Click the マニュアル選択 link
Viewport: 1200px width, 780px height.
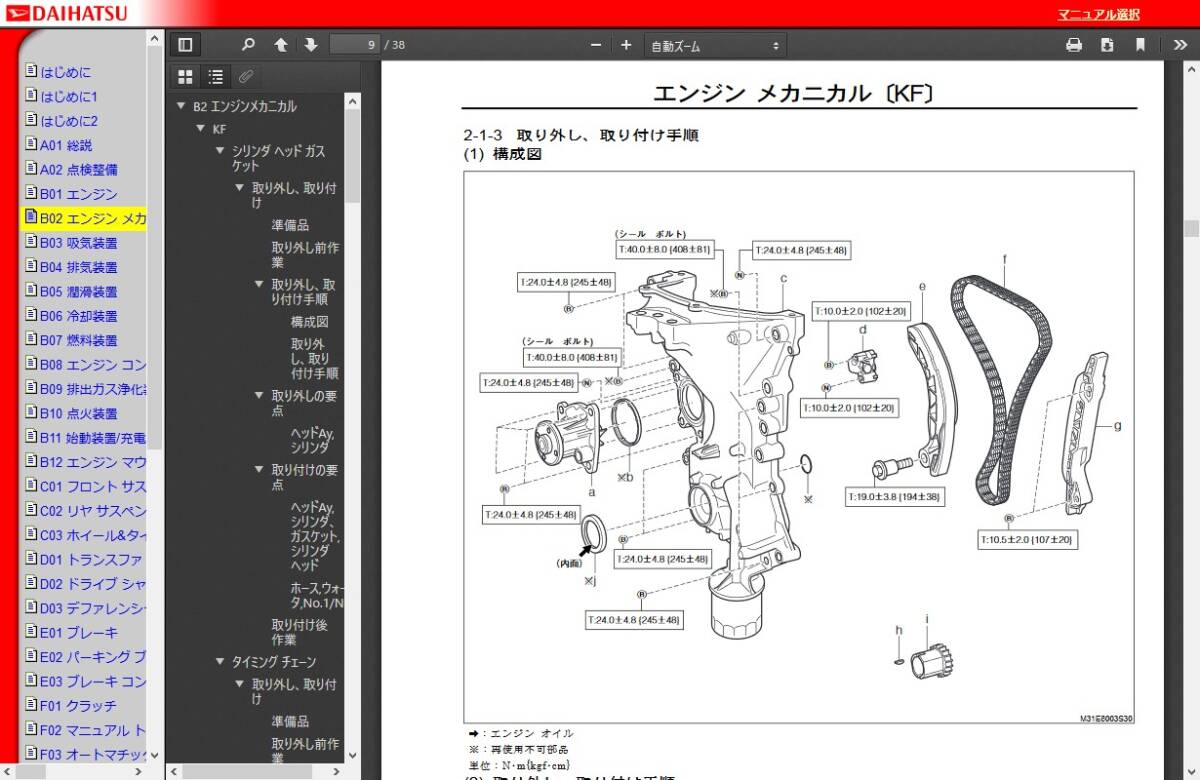1098,14
